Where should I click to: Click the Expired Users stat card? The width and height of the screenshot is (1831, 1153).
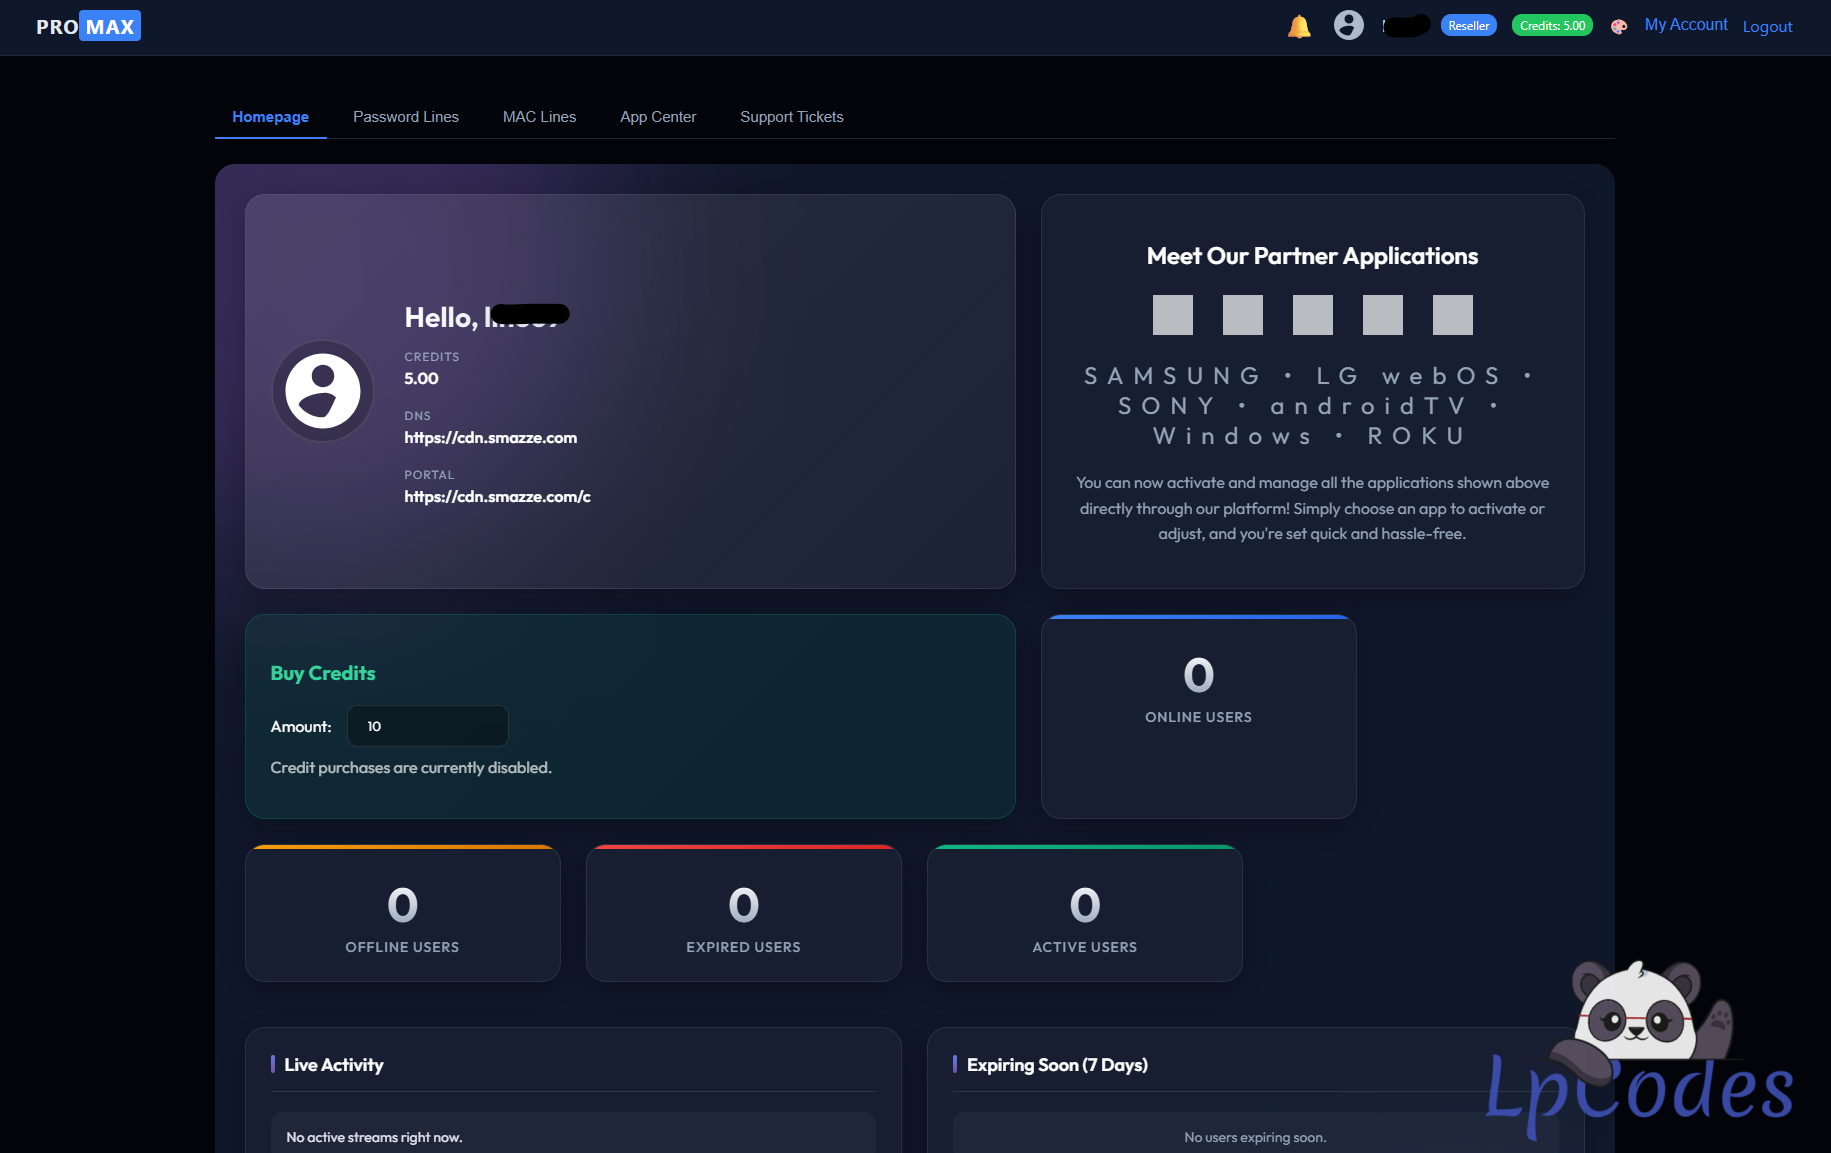click(x=743, y=914)
